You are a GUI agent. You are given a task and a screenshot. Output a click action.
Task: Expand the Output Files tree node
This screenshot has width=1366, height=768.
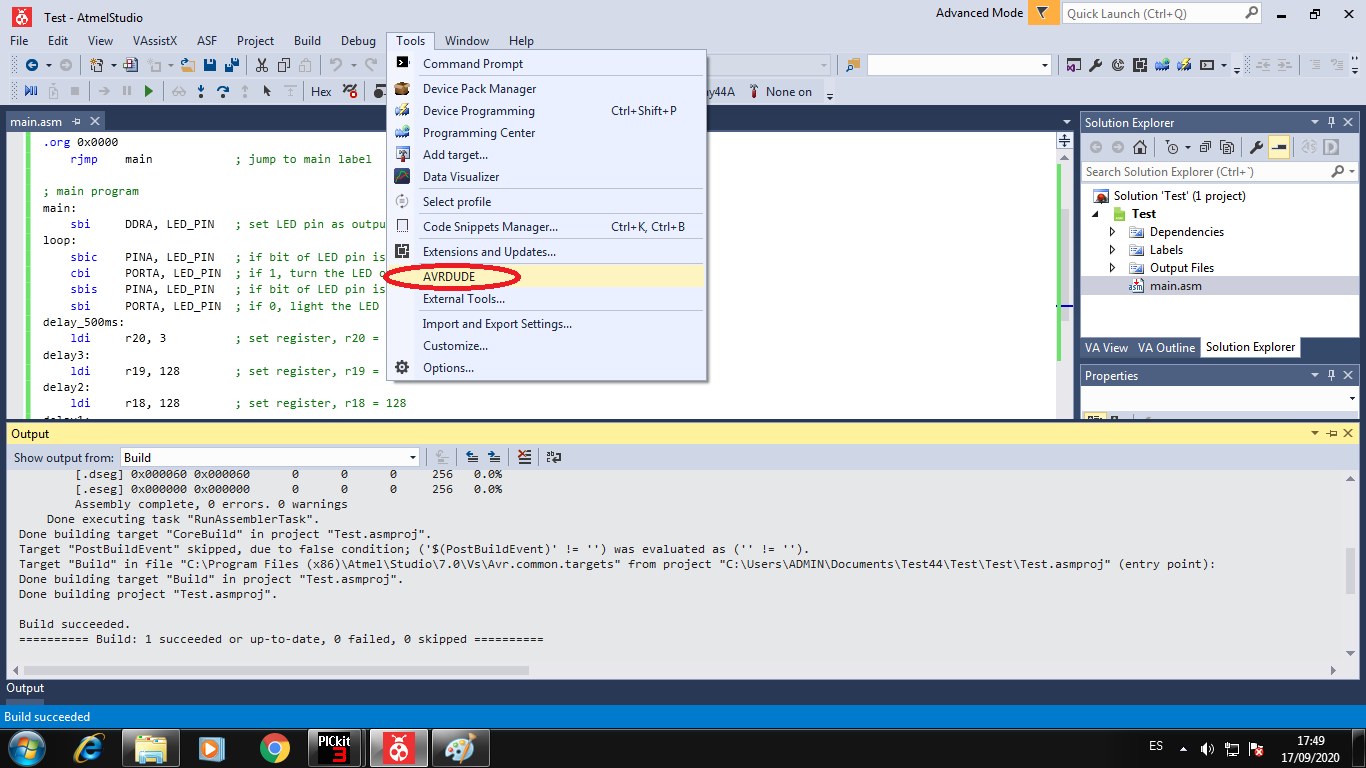tap(1113, 268)
